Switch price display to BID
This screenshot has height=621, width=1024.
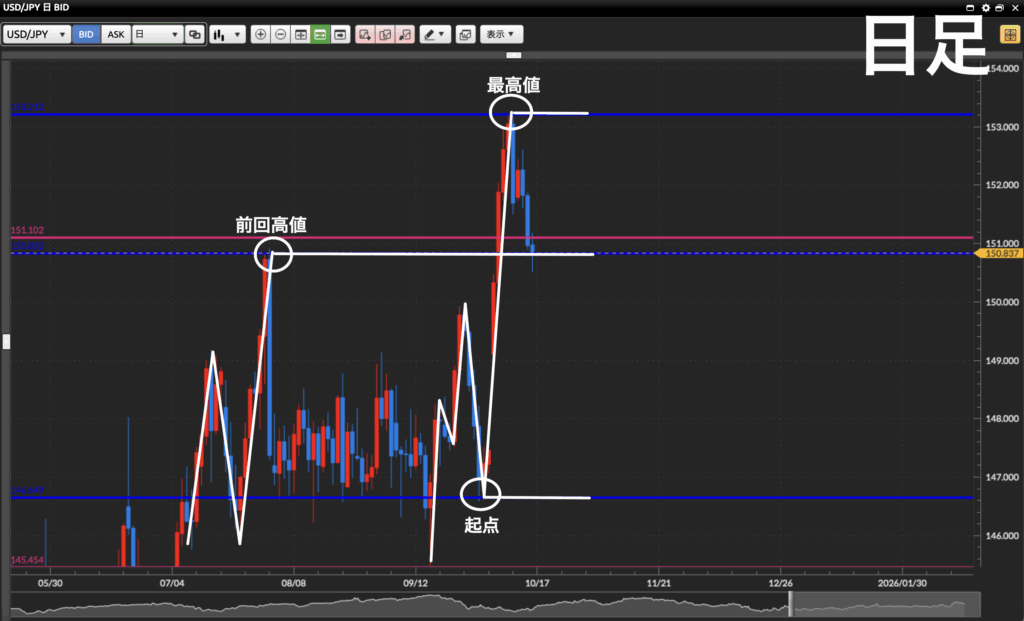pyautogui.click(x=86, y=34)
